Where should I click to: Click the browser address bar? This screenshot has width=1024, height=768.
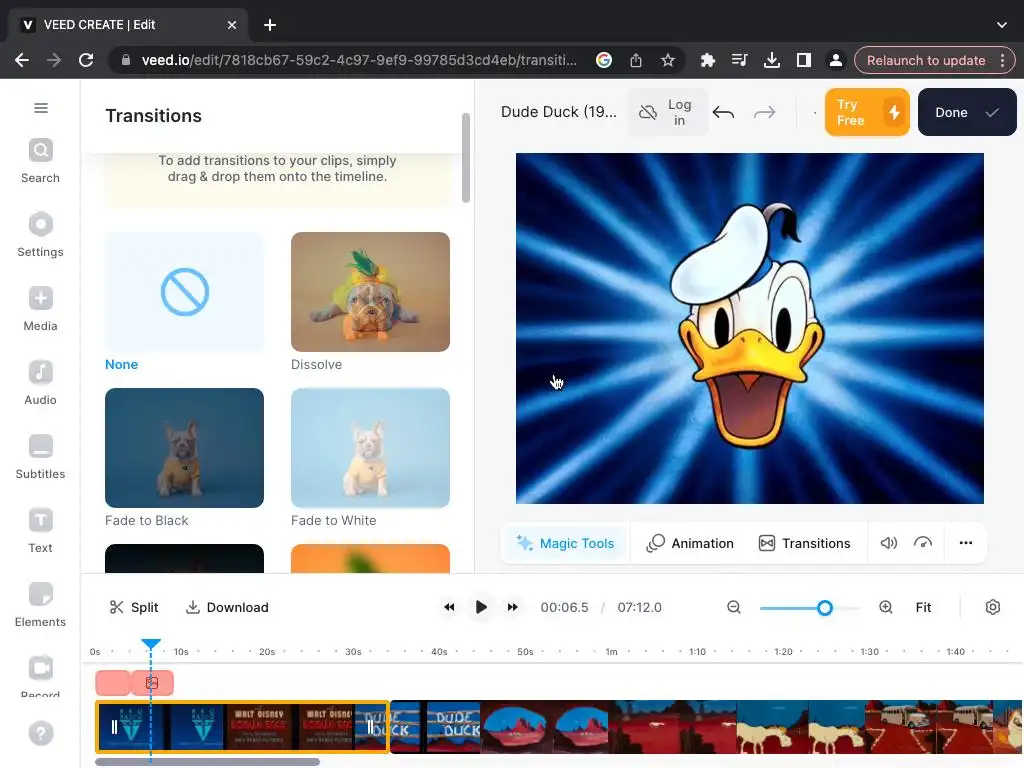tap(358, 60)
